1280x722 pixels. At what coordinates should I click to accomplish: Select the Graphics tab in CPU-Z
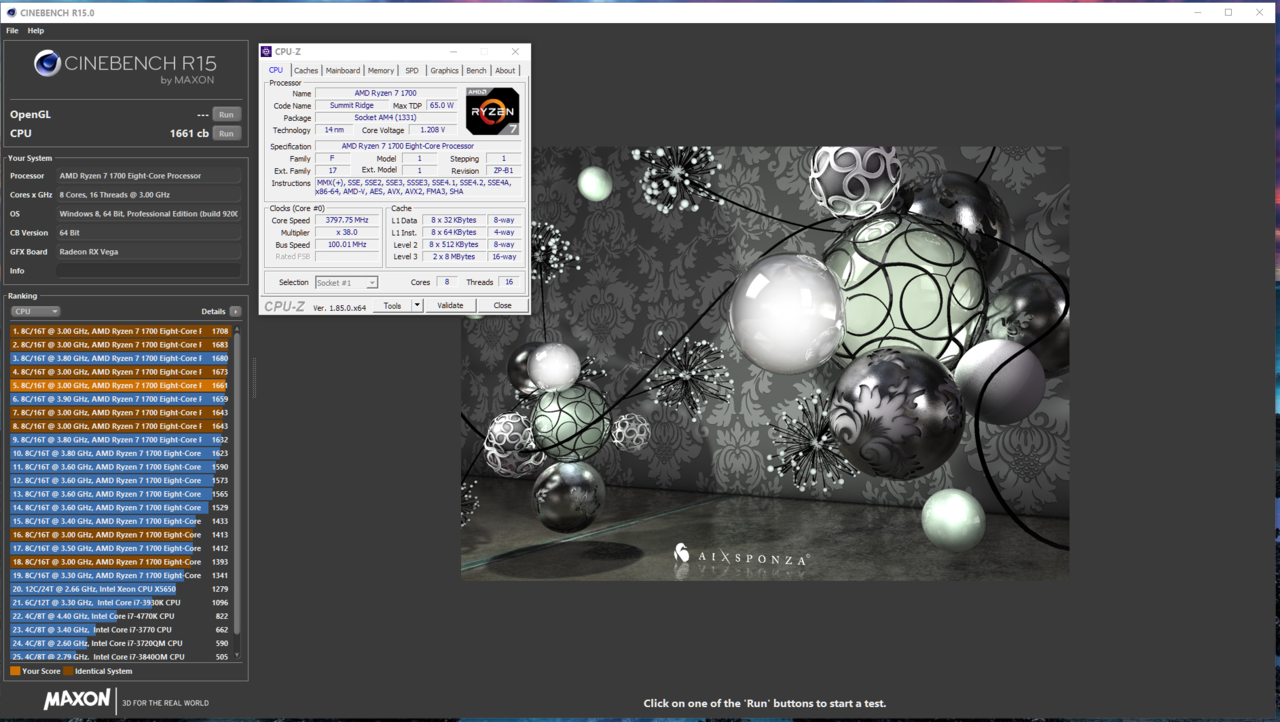pyautogui.click(x=444, y=71)
